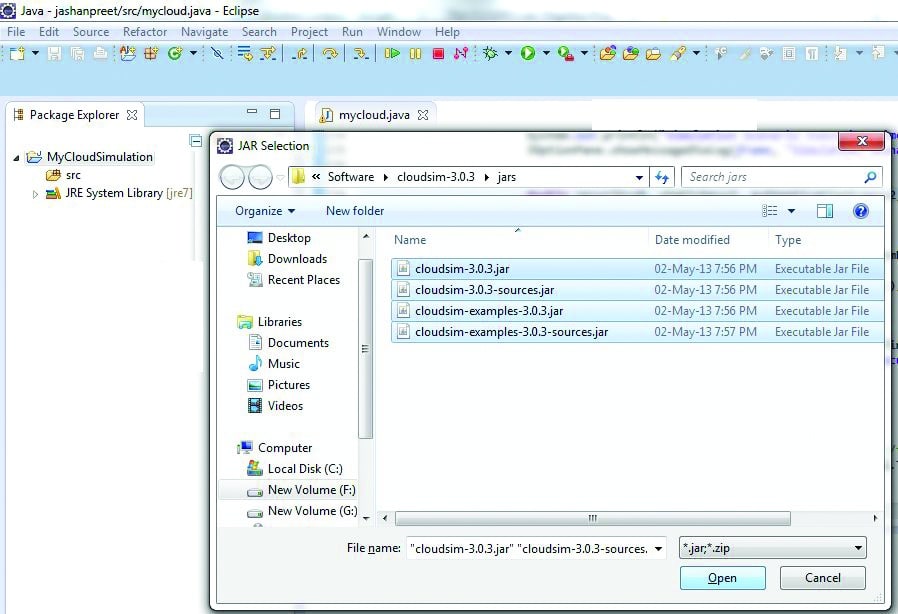Image resolution: width=898 pixels, height=614 pixels.
Task: Click the refresh icon beside address bar
Action: [662, 178]
